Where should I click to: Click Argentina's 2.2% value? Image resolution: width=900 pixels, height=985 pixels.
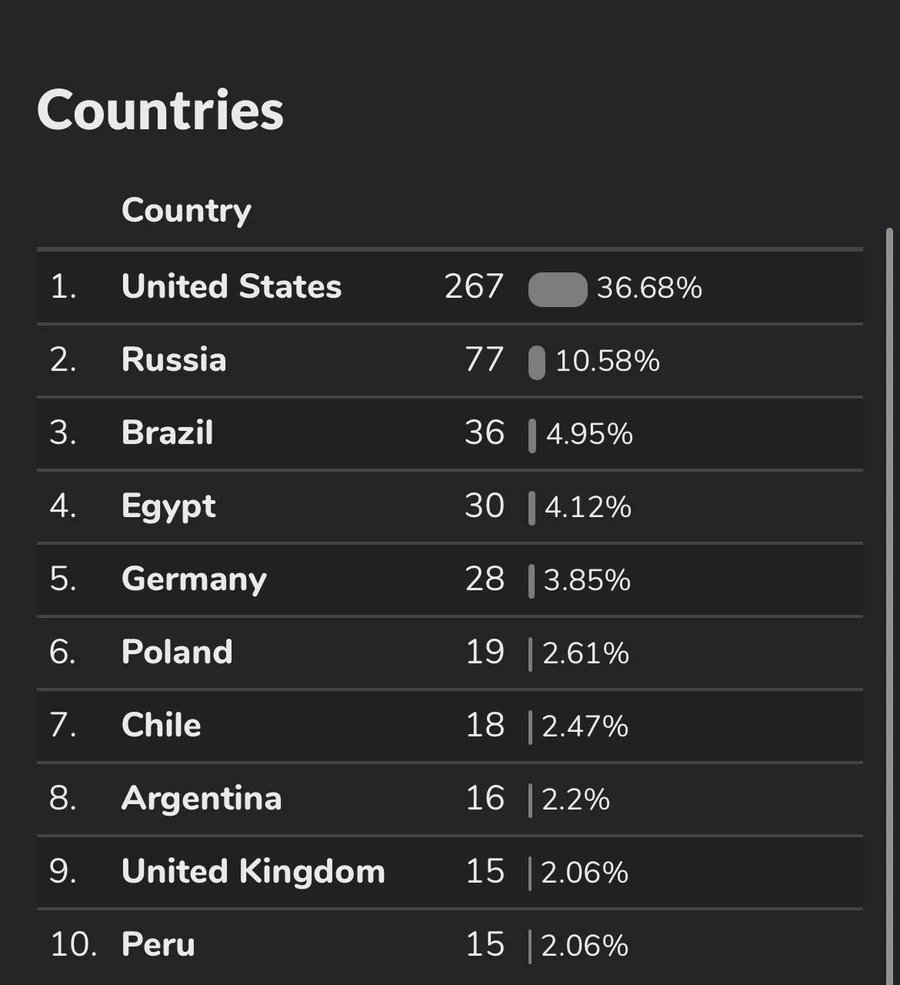pos(575,800)
